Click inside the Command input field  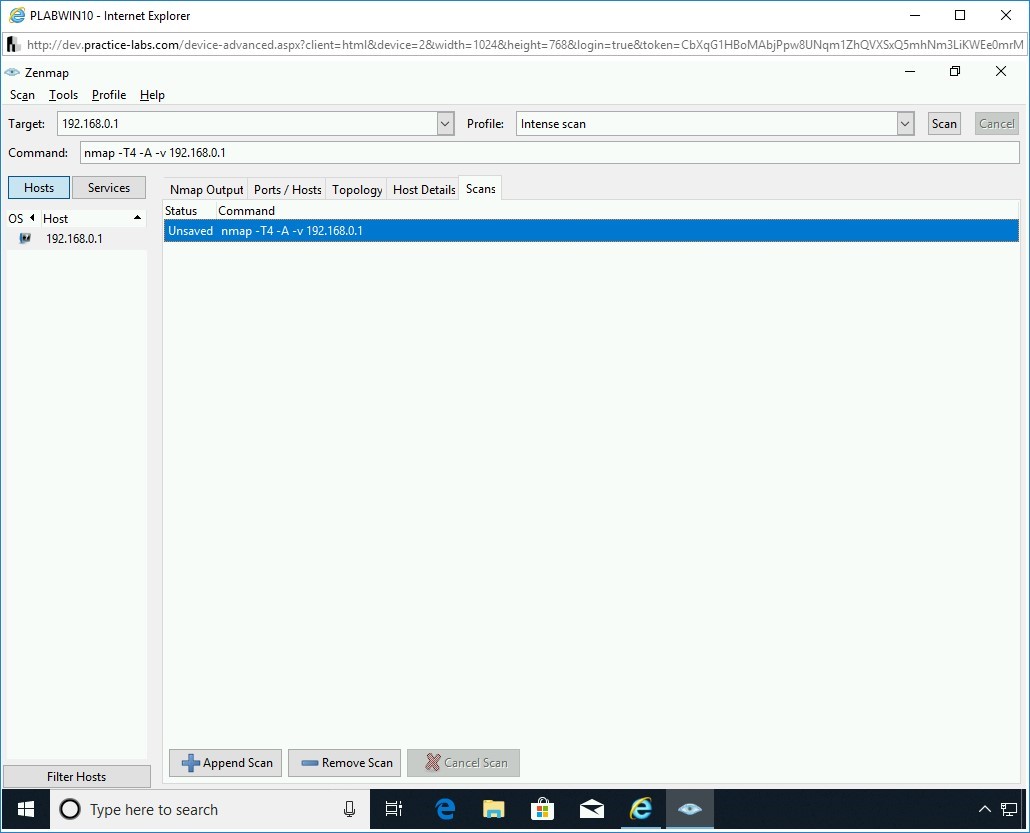pyautogui.click(x=548, y=153)
